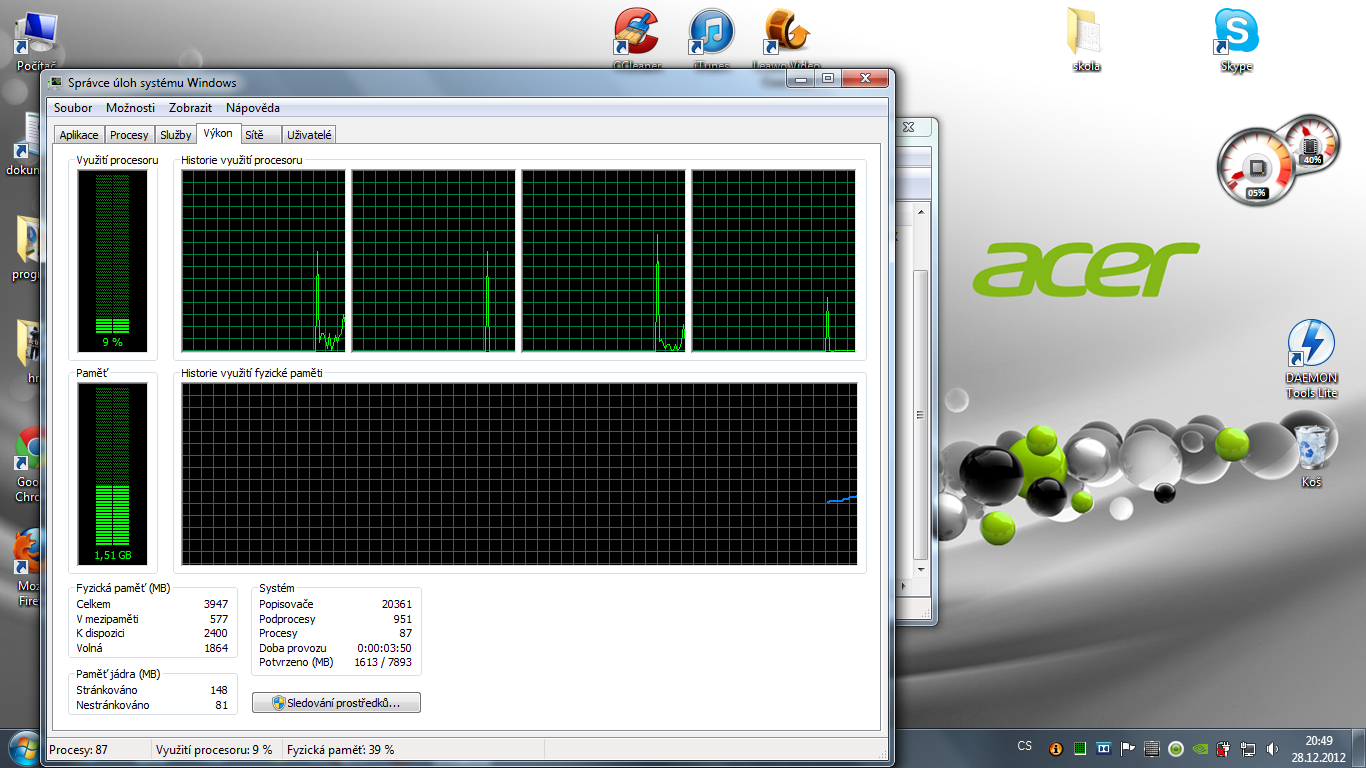Screen dimensions: 1366x768
Task: Click the Stránkováno value 148
Action: click(x=219, y=690)
